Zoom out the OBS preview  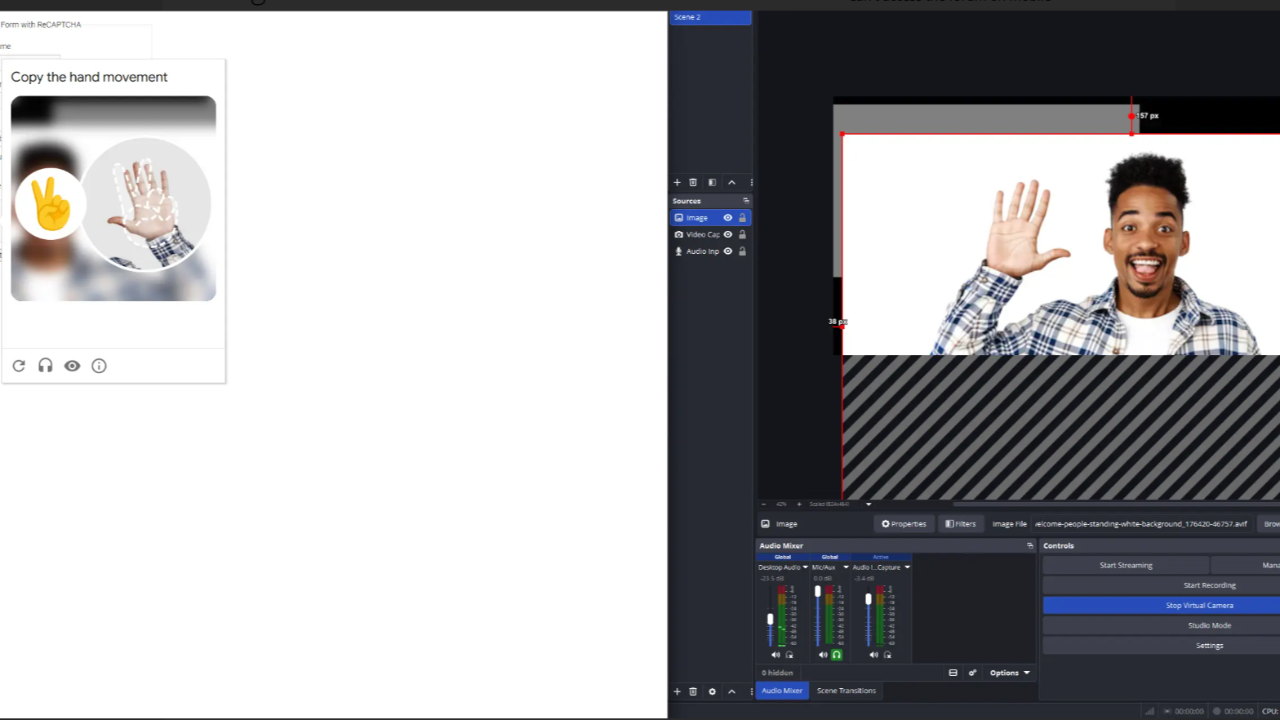point(765,504)
